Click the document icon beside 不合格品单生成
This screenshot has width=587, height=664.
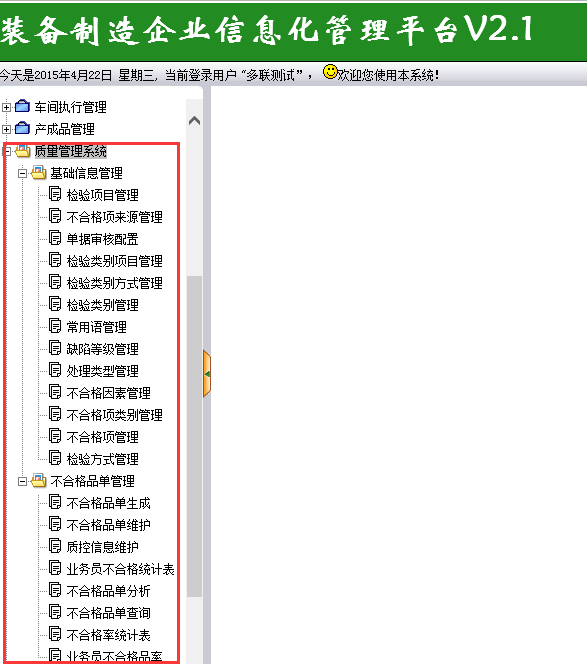(55, 503)
